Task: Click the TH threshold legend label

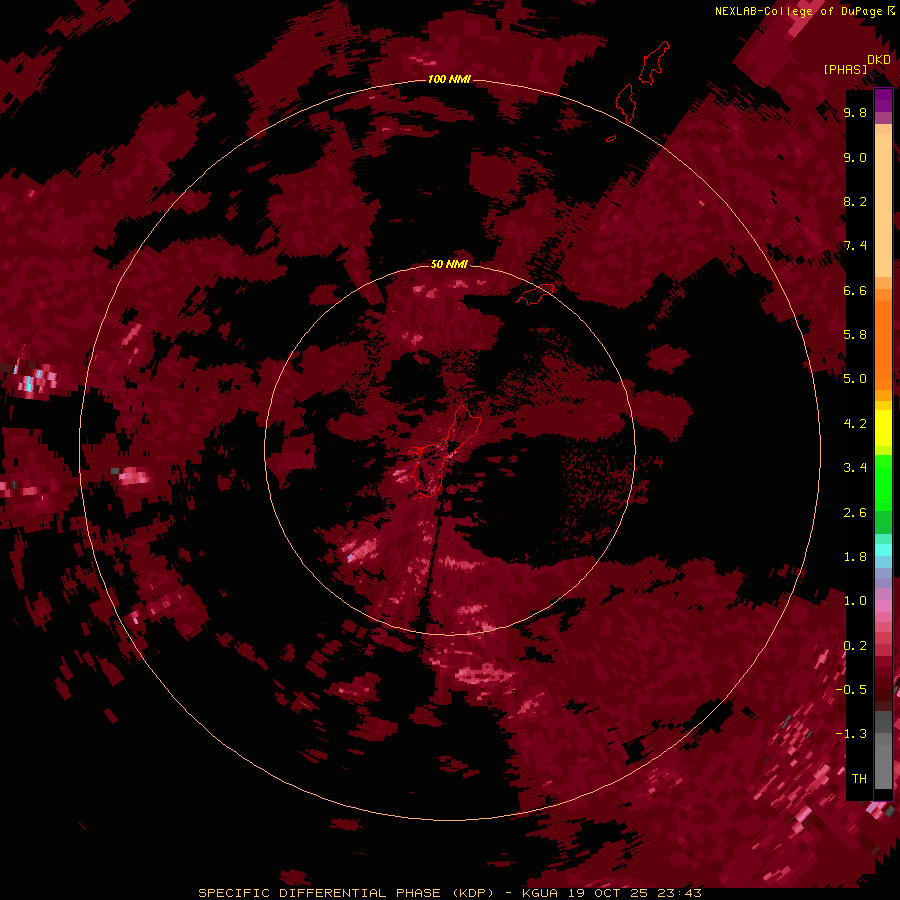Action: [859, 779]
